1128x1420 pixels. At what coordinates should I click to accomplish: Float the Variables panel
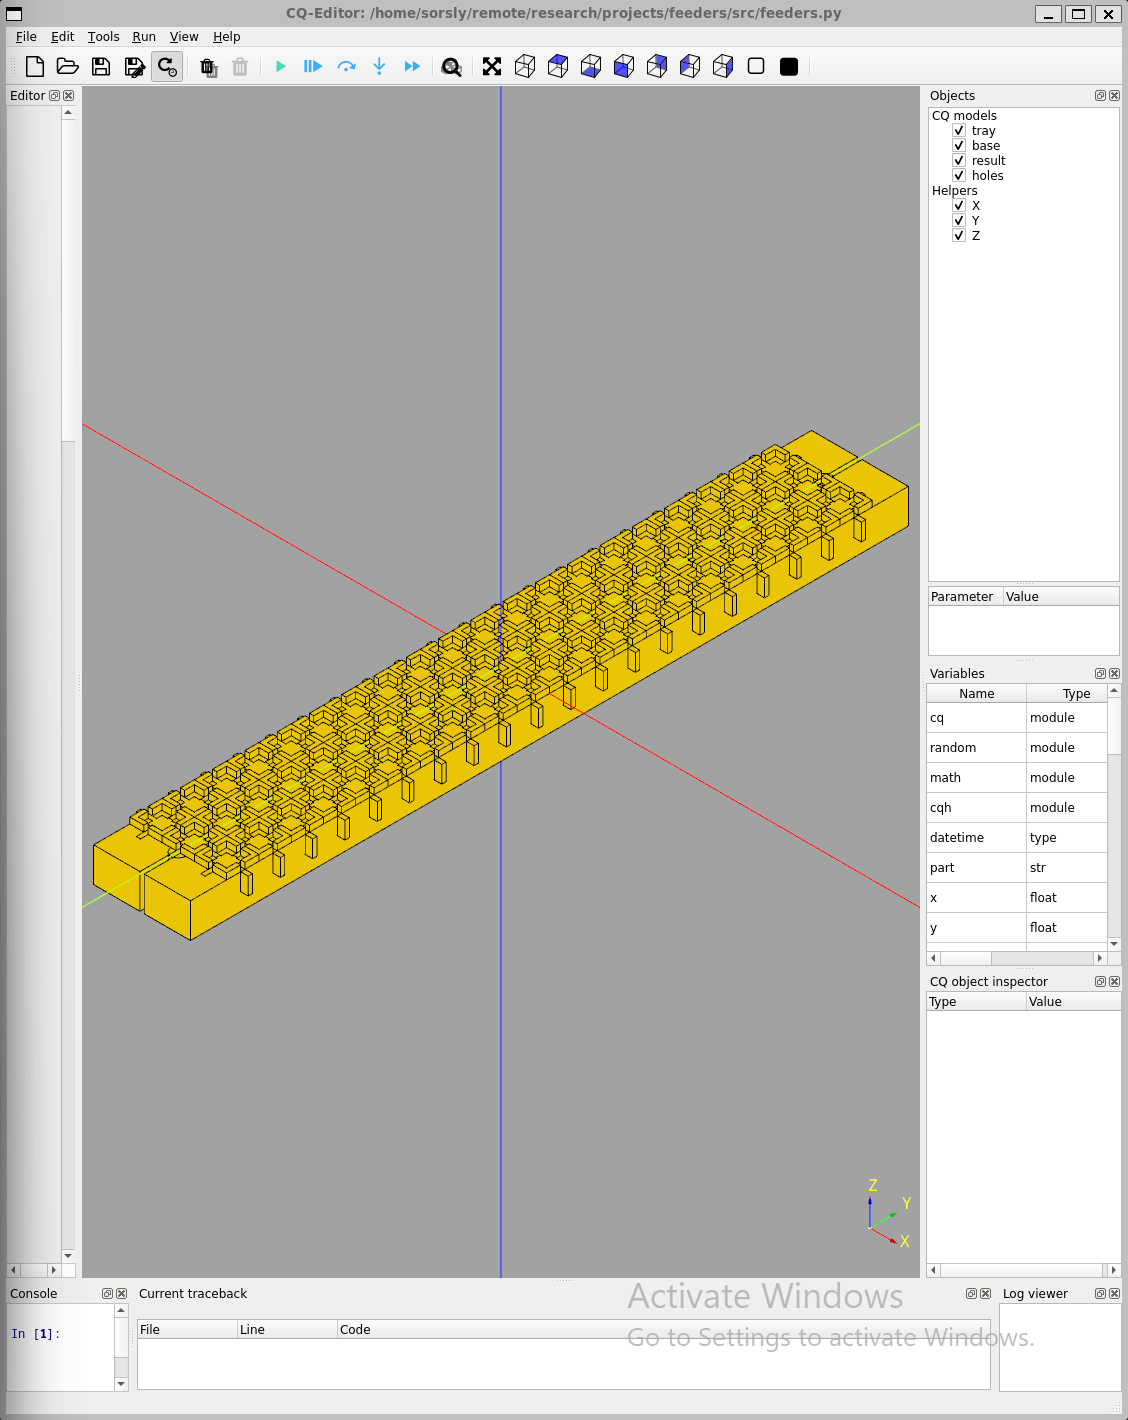click(x=1100, y=674)
